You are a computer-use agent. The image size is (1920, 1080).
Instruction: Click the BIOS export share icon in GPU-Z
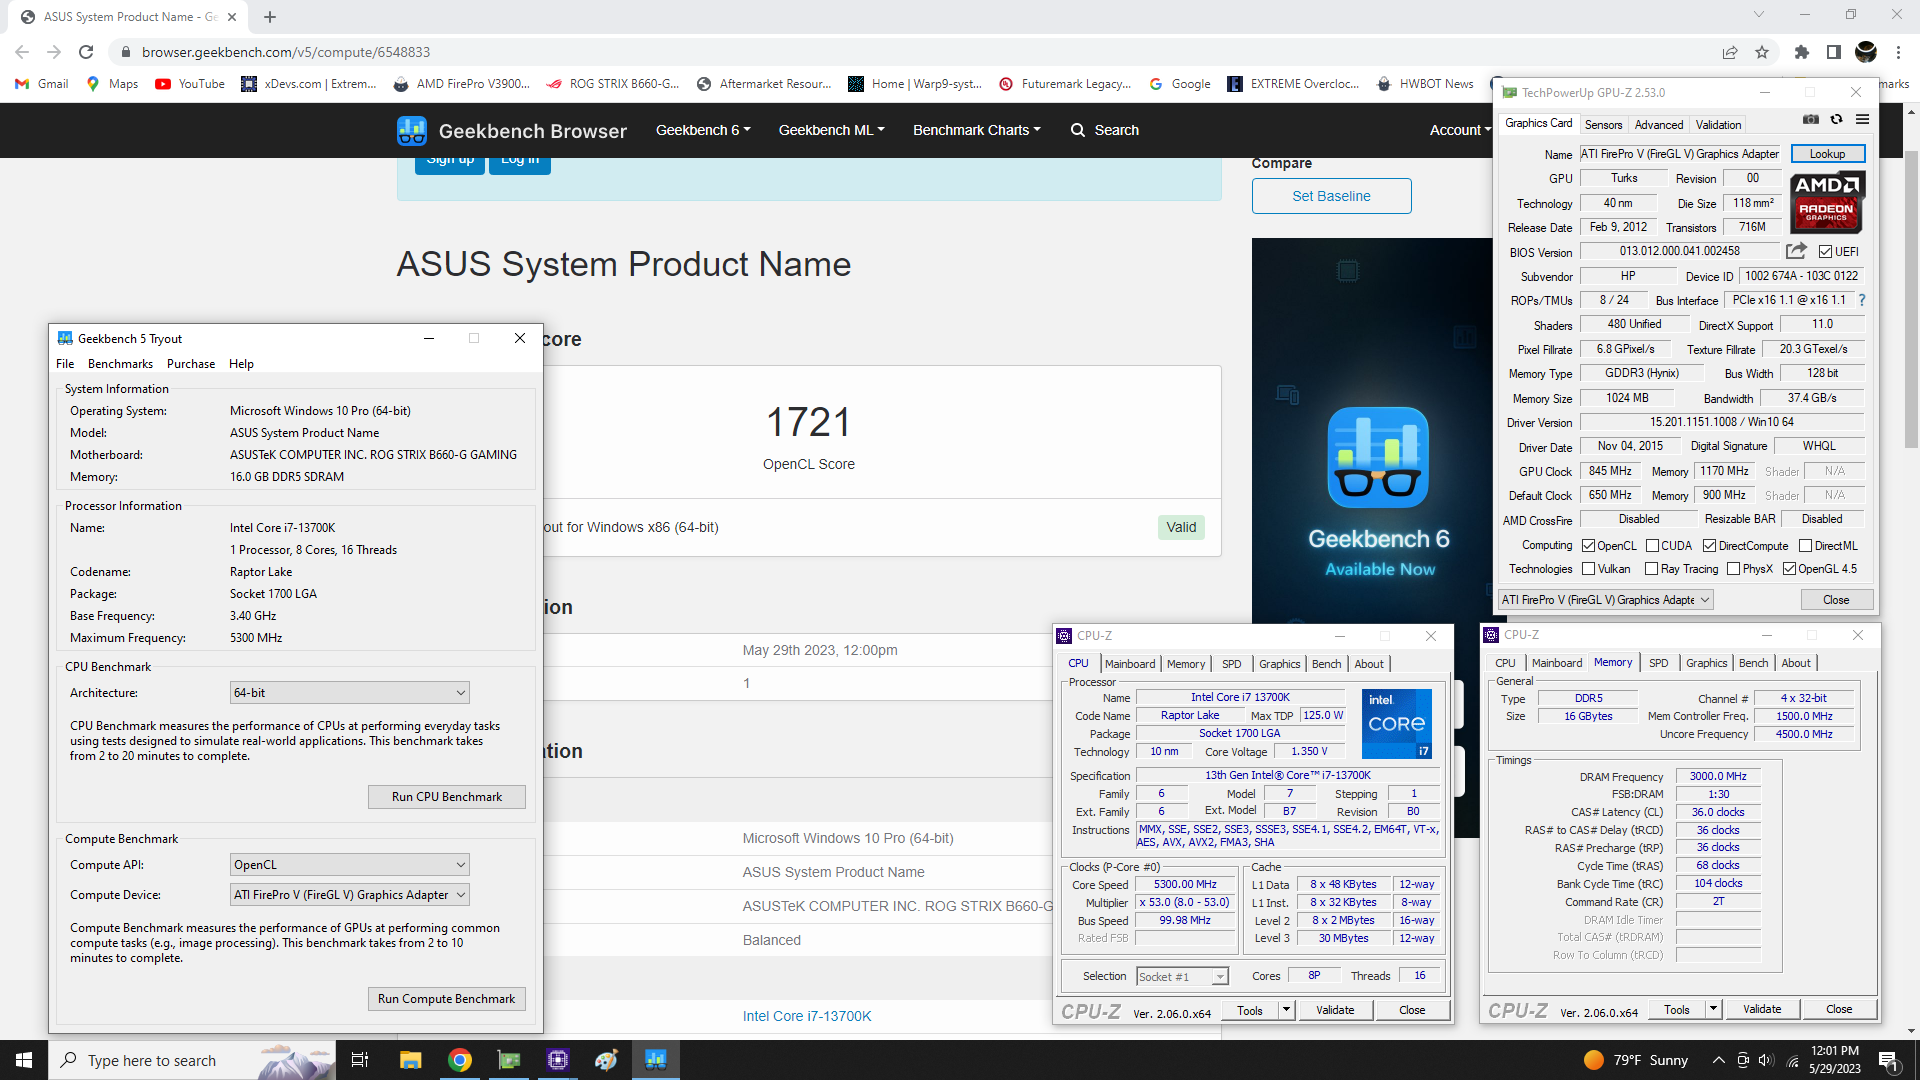tap(1796, 251)
